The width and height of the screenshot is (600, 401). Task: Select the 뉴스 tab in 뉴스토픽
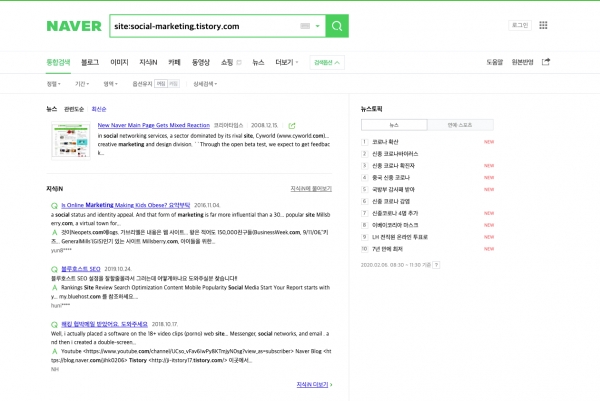coord(394,125)
